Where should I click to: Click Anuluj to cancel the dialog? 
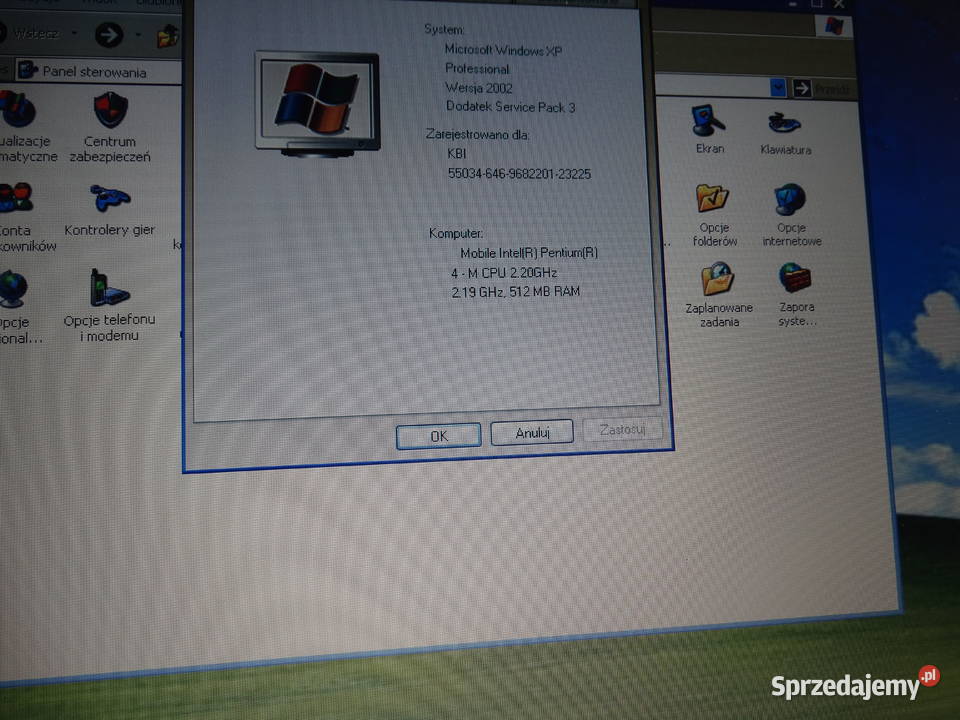(532, 432)
